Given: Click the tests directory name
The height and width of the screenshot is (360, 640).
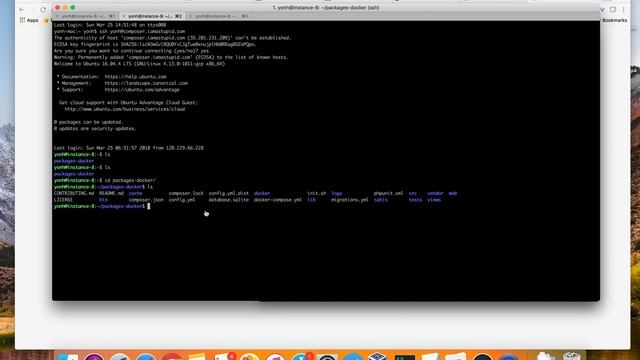Looking at the screenshot, I should [x=416, y=200].
